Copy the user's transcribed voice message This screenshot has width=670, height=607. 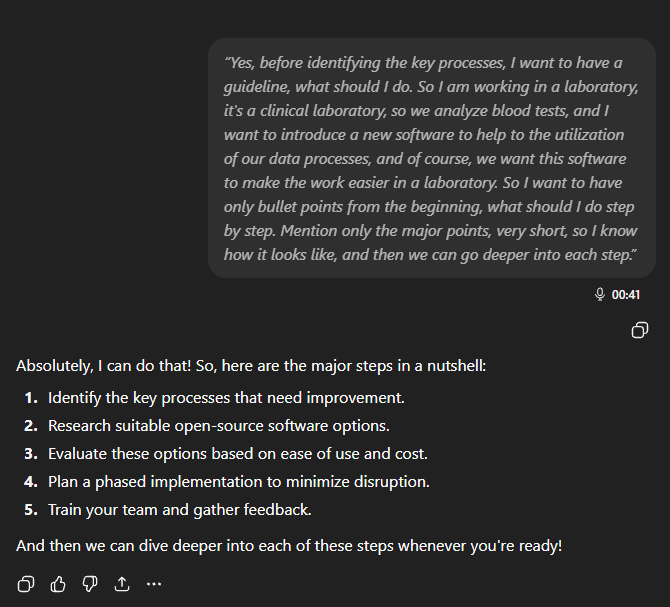click(x=640, y=330)
